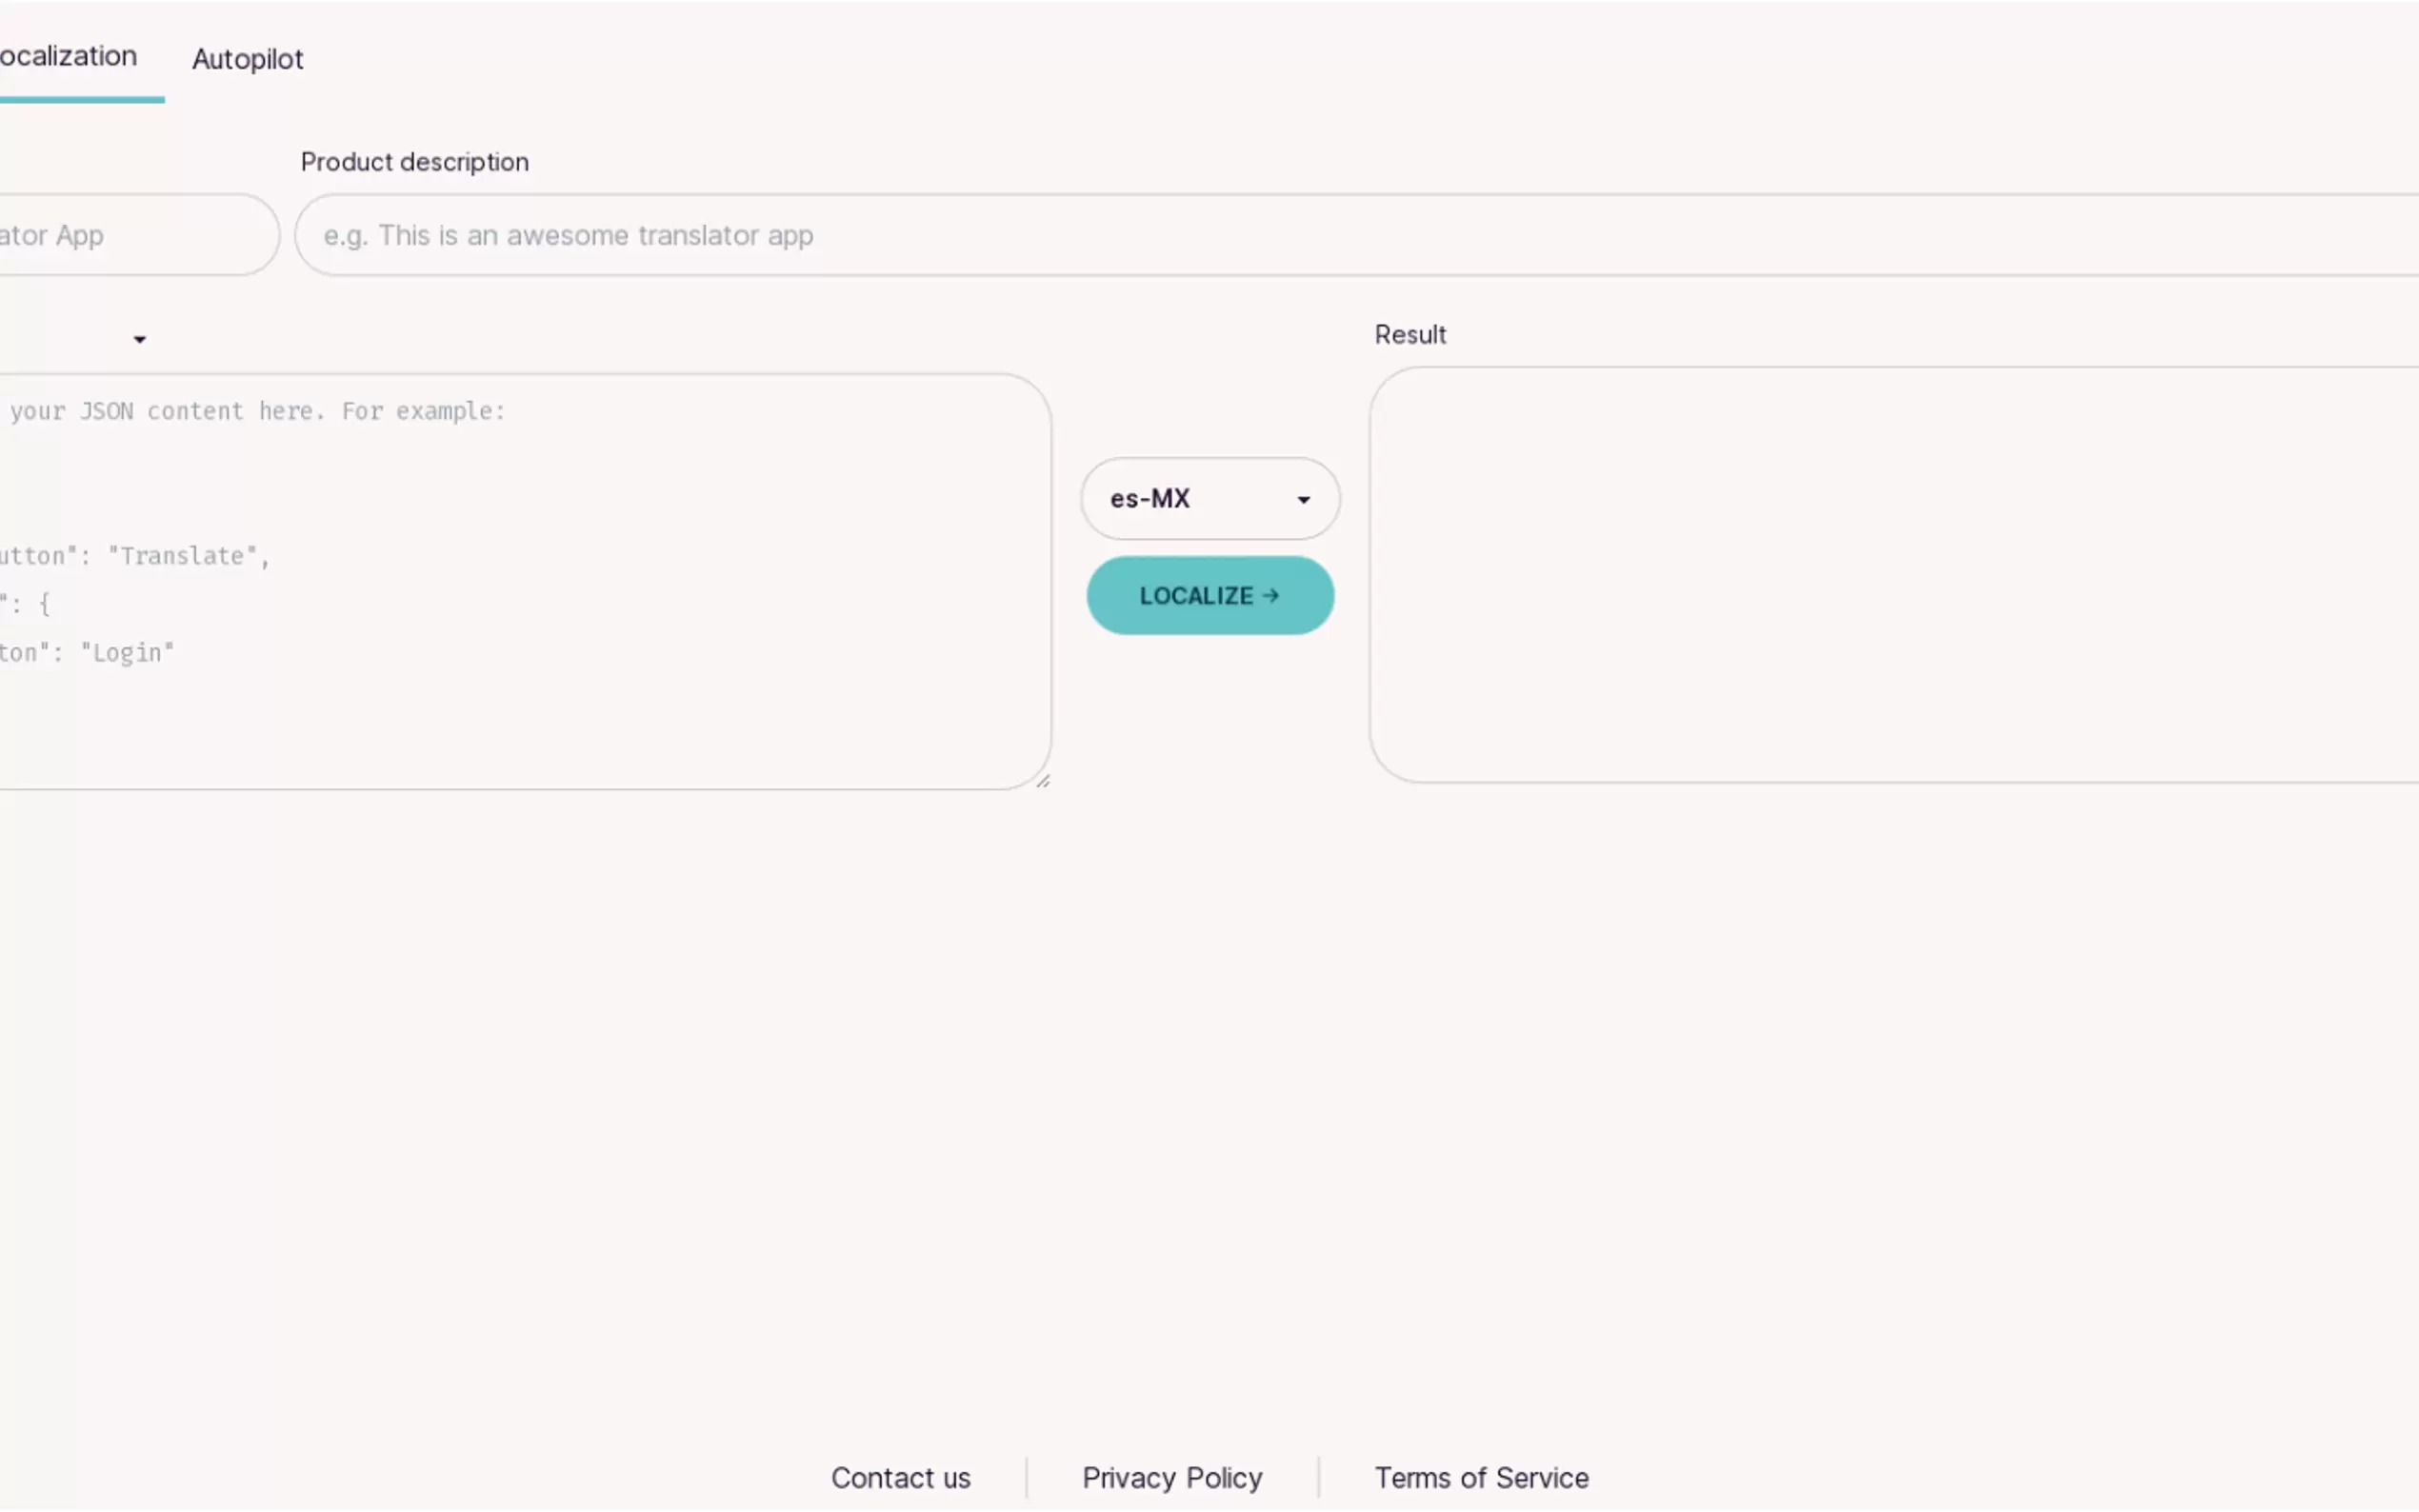Open the Terms of Service link
The width and height of the screenshot is (2419, 1512).
1480,1477
